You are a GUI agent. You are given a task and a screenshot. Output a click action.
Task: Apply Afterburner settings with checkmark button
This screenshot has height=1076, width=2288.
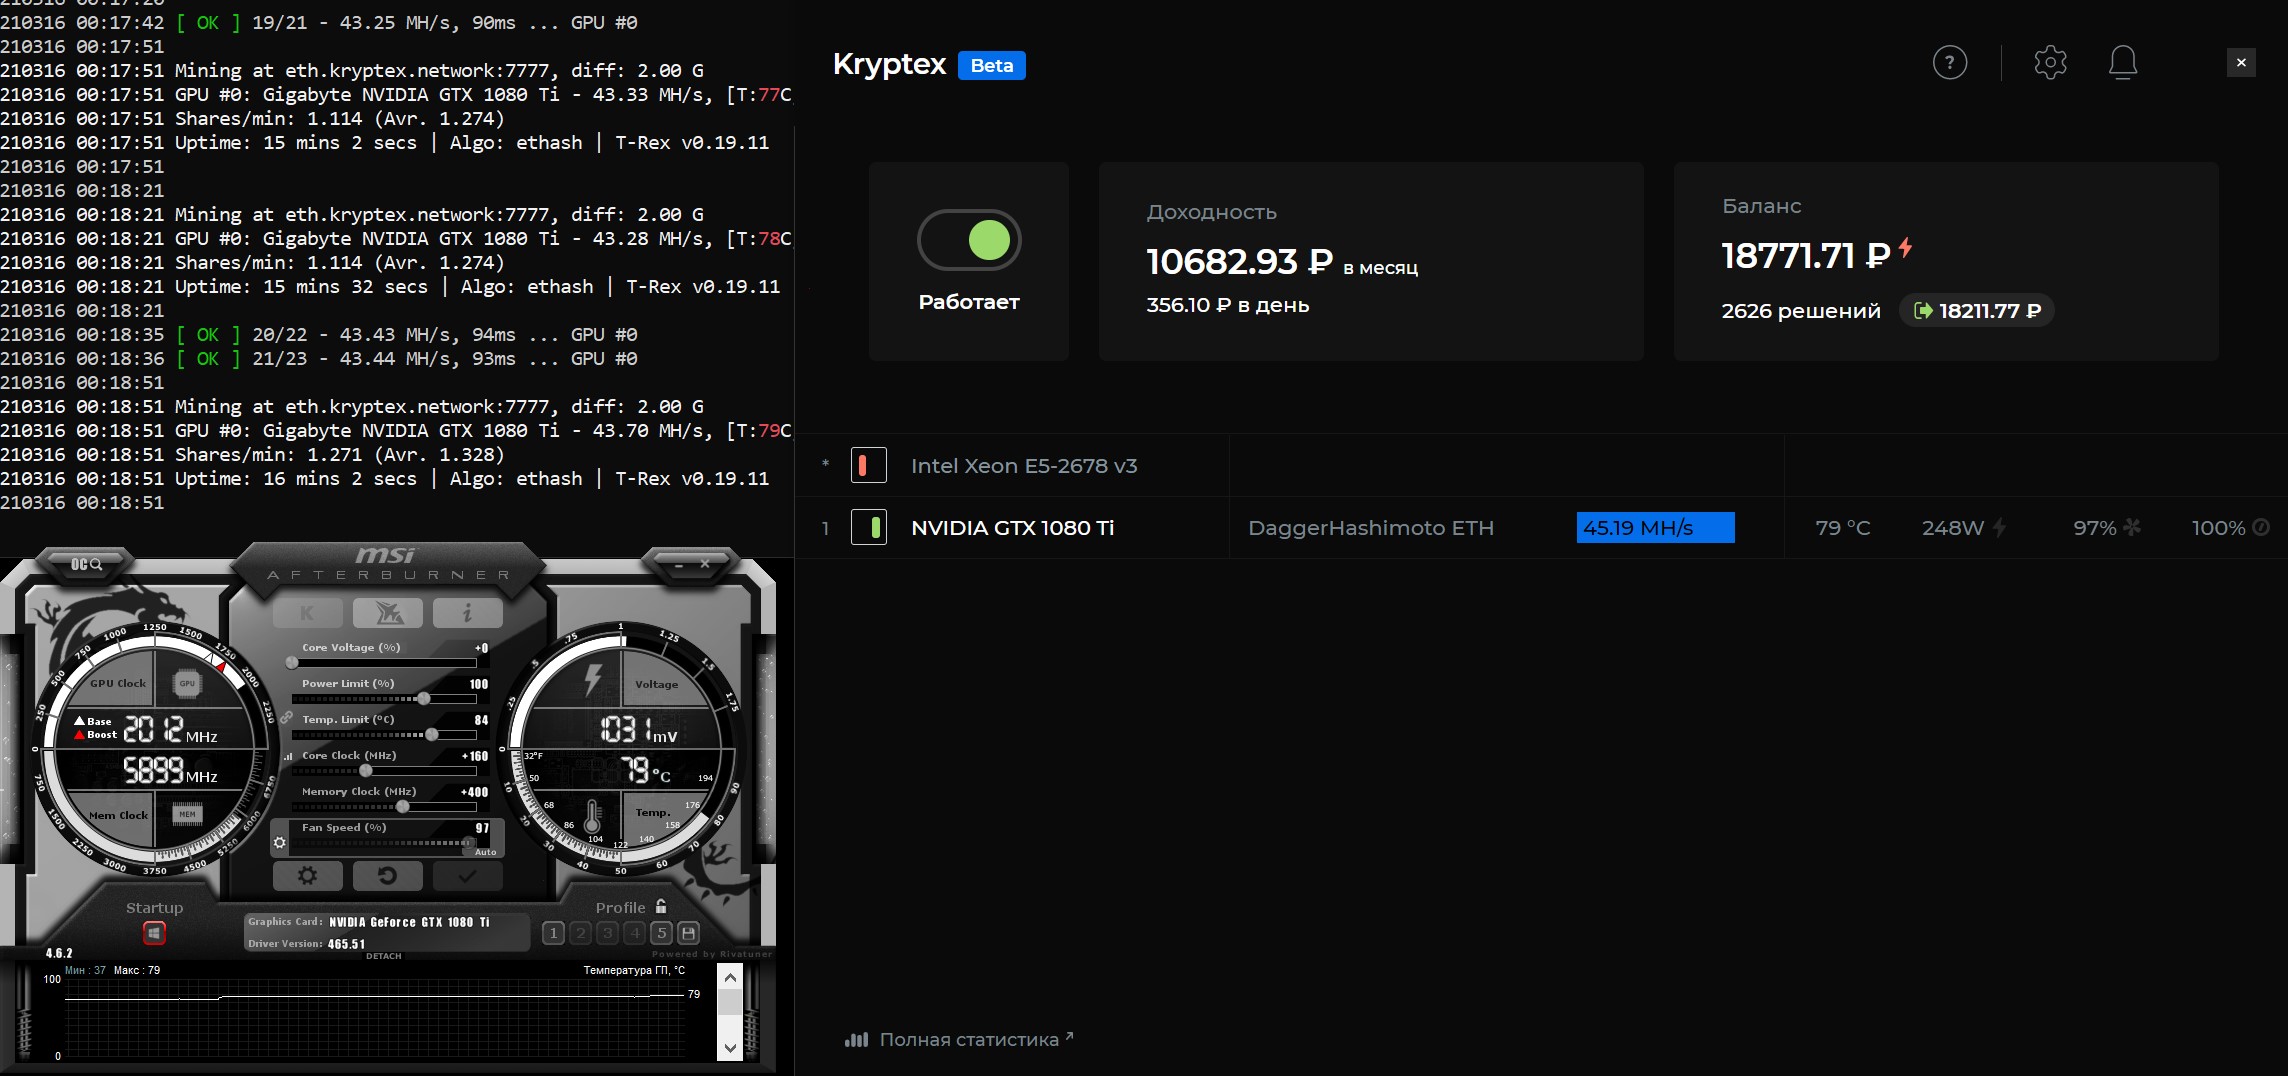(467, 876)
